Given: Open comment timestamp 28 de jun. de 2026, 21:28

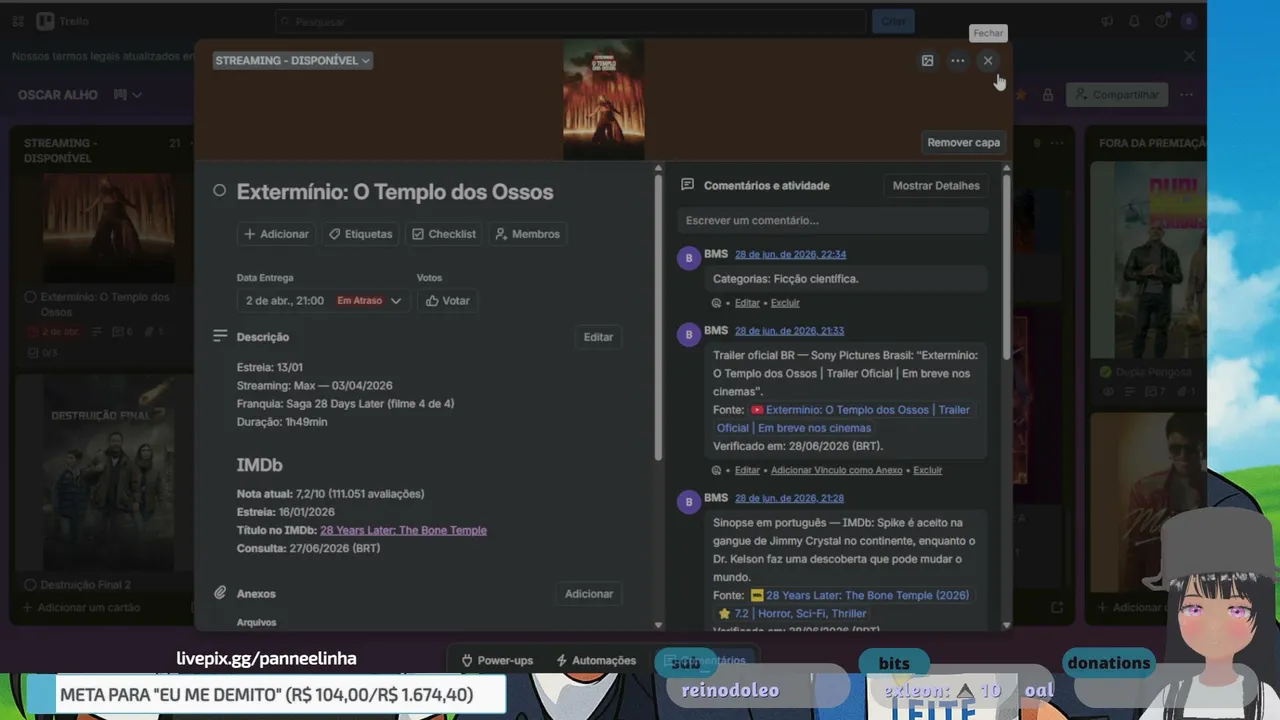Looking at the screenshot, I should (789, 498).
